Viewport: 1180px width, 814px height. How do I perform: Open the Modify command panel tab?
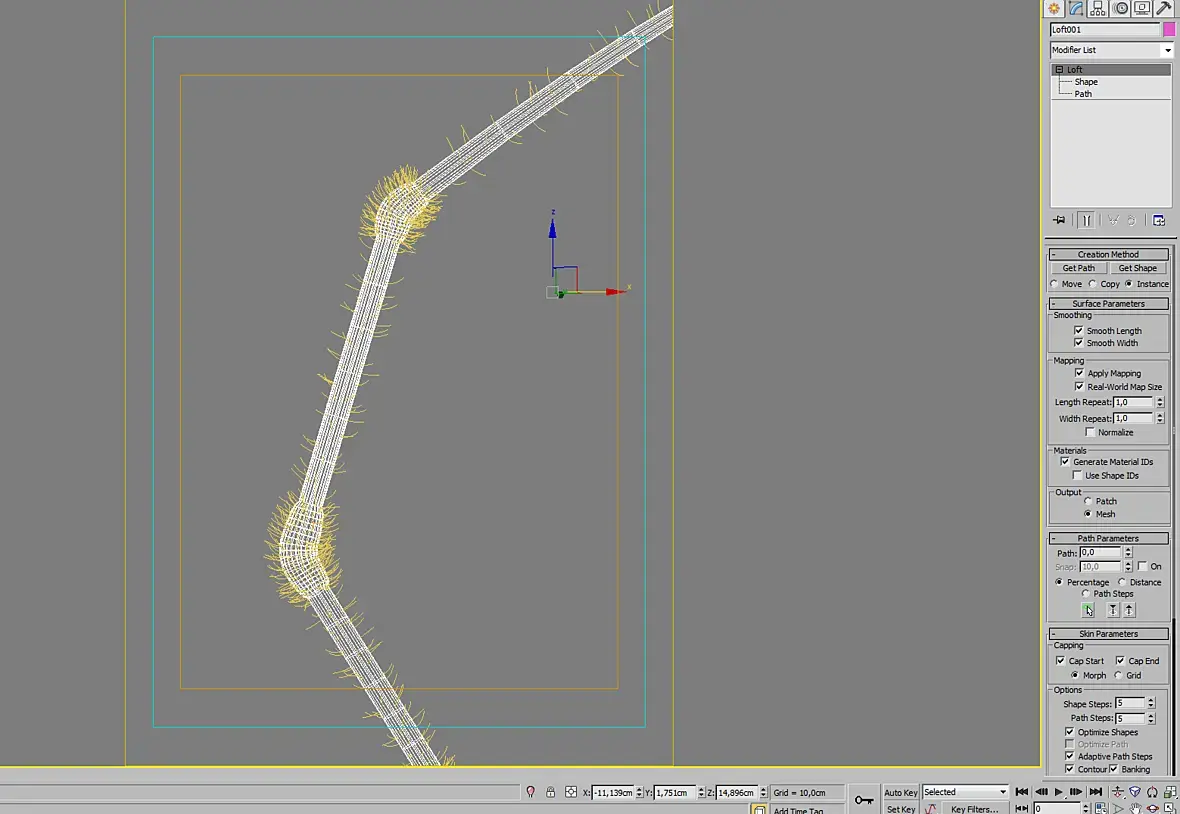click(1076, 8)
